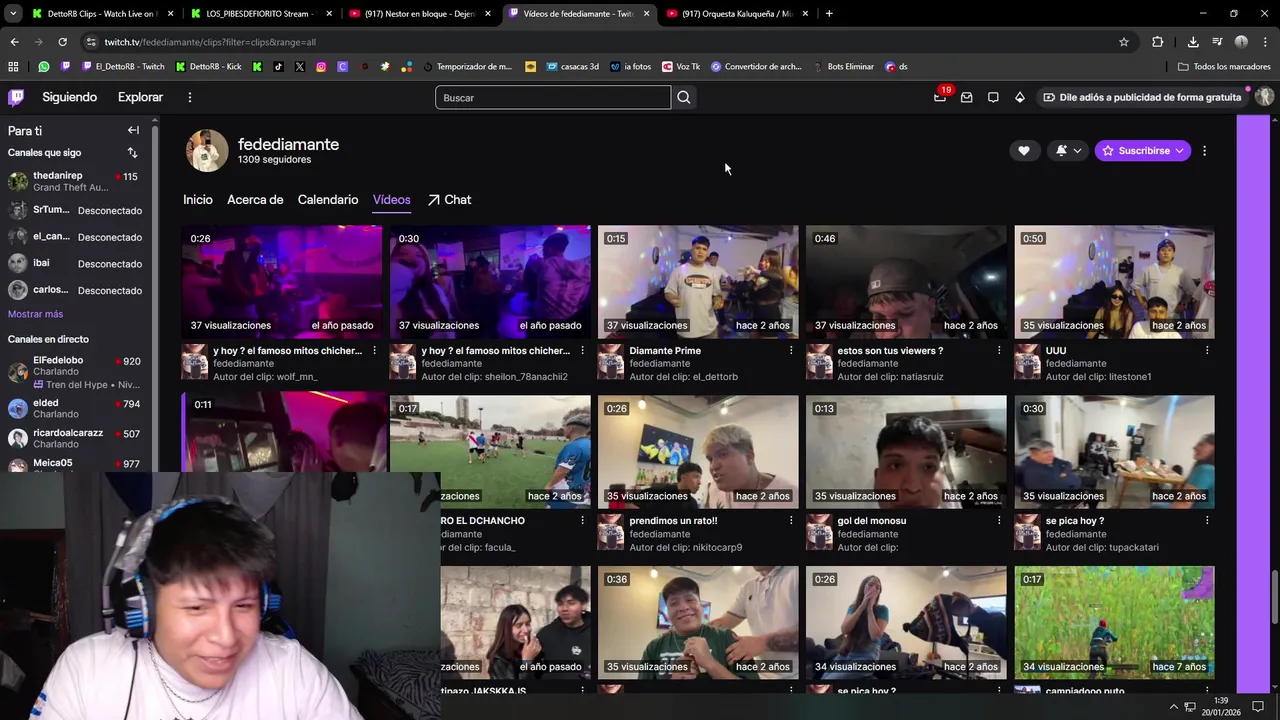Reload the page
The height and width of the screenshot is (720, 1280).
62,42
